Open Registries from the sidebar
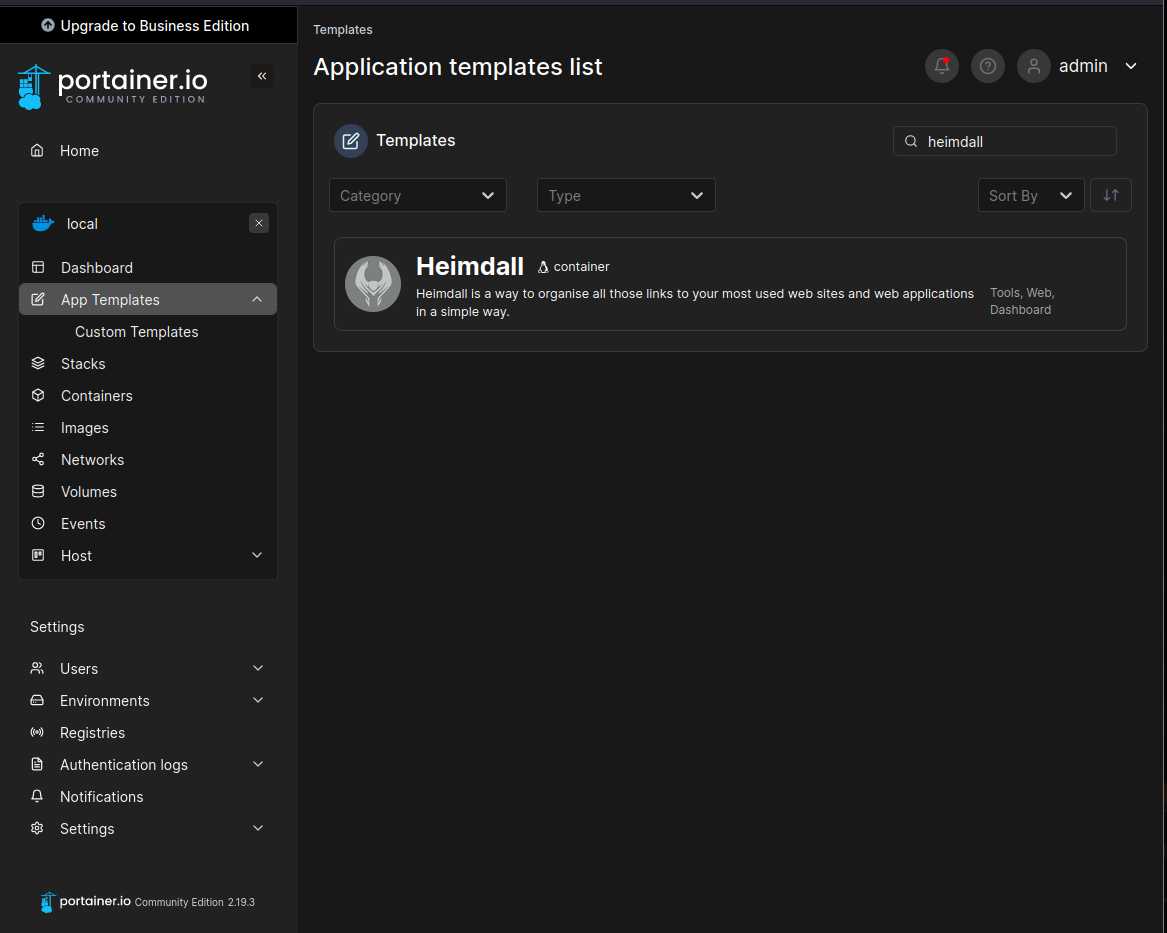1167x933 pixels. pyautogui.click(x=92, y=733)
